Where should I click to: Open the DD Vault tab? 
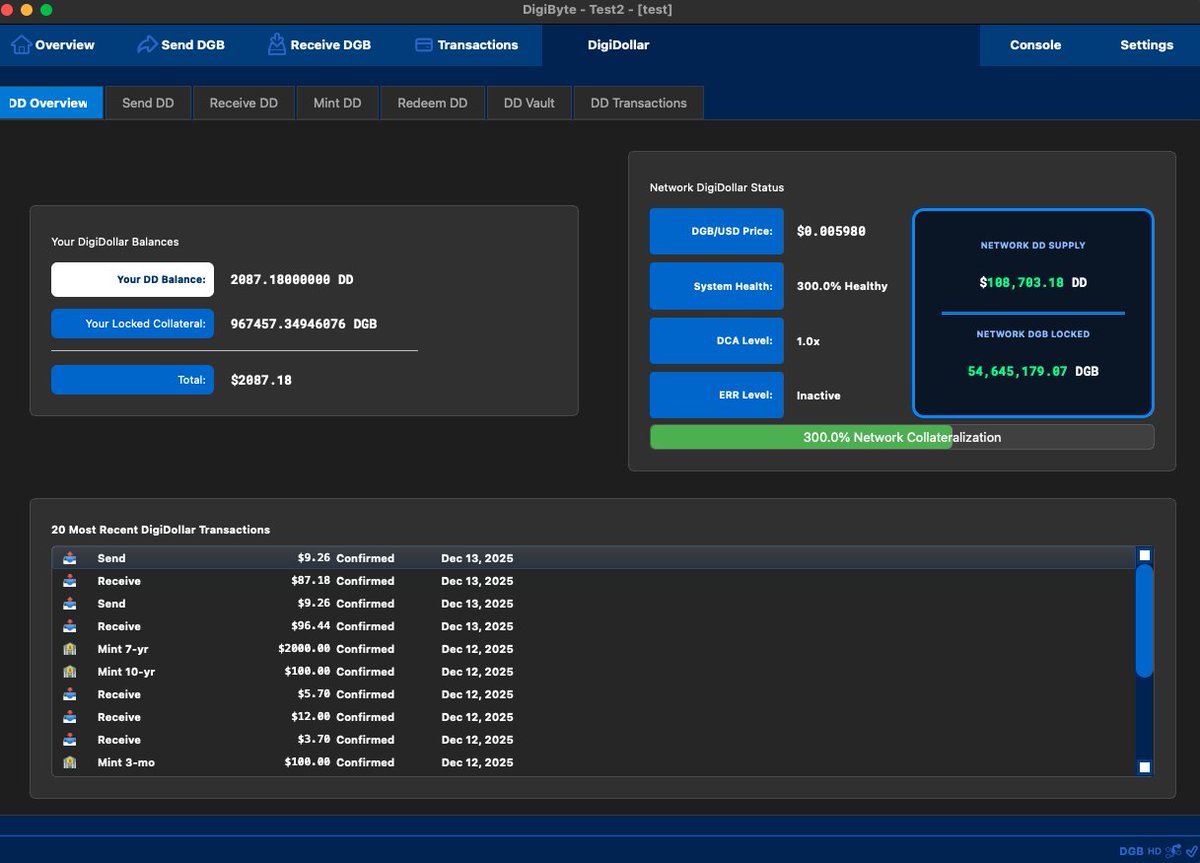pos(528,102)
